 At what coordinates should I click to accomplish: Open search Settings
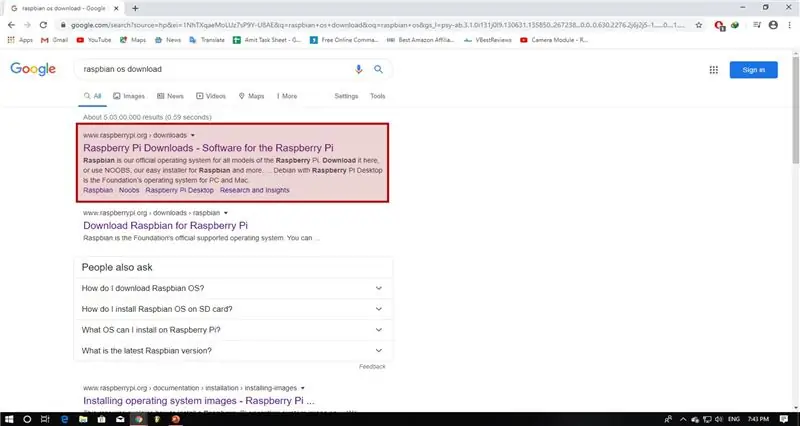[346, 96]
